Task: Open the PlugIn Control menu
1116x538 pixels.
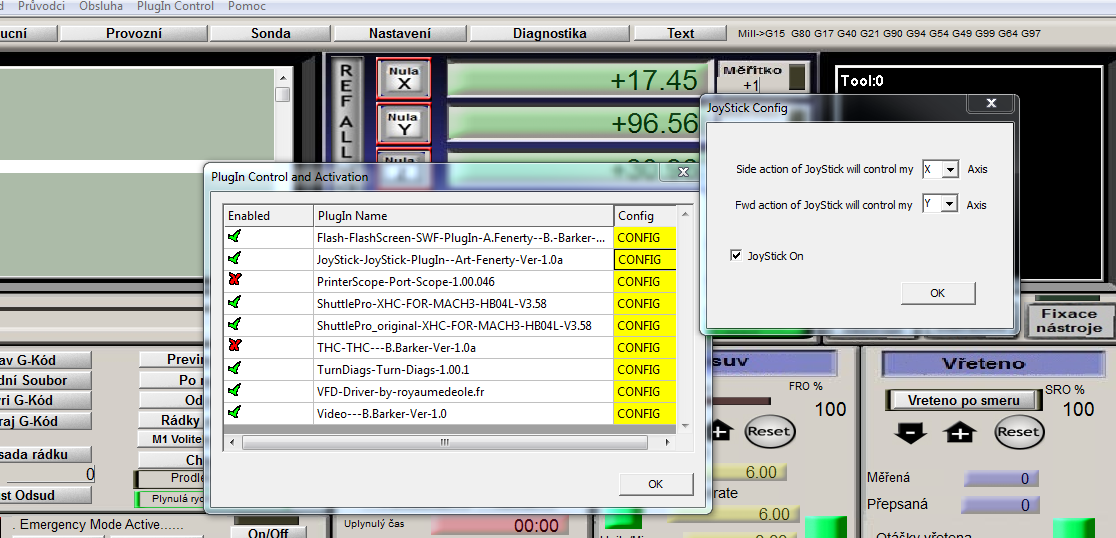Action: [175, 6]
